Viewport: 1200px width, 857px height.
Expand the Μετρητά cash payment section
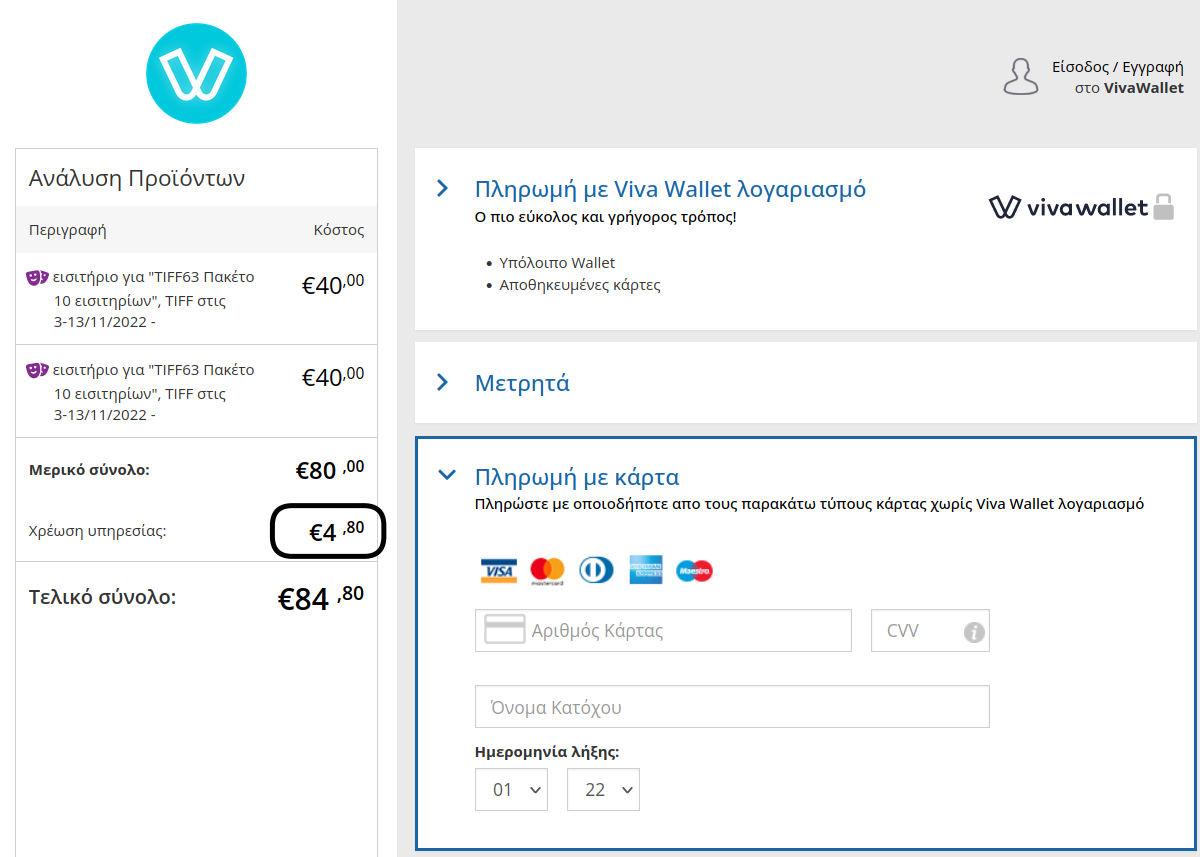pos(443,382)
